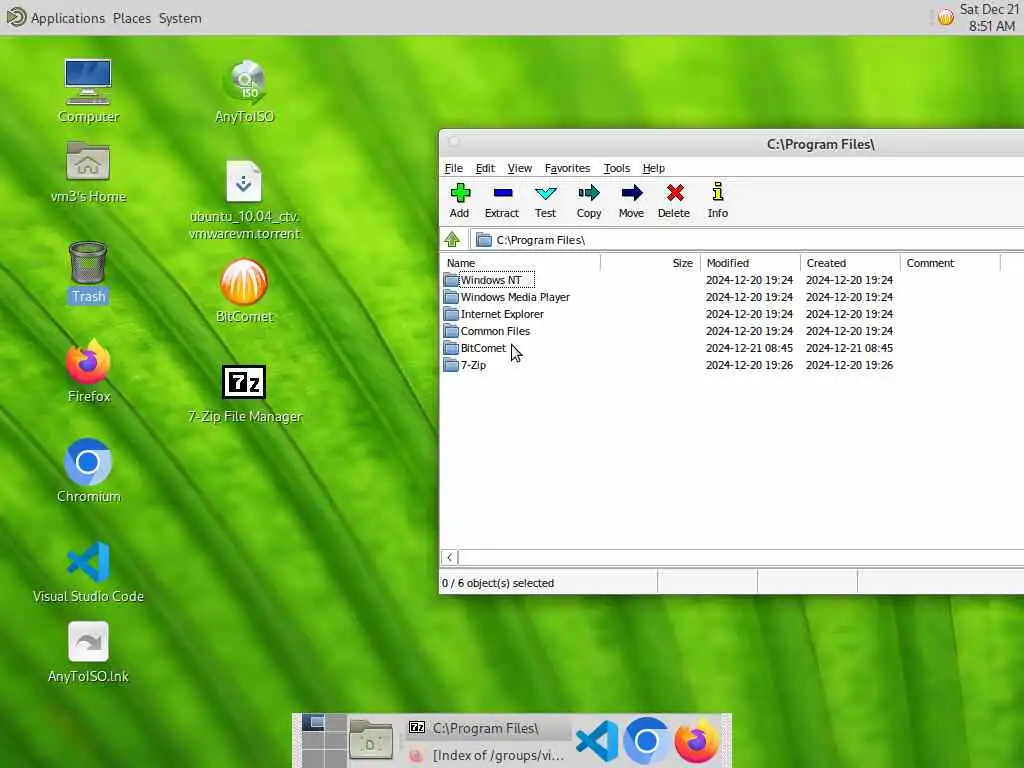The width and height of the screenshot is (1024, 768).
Task: Sort by the Modified column header
Action: [x=750, y=263]
